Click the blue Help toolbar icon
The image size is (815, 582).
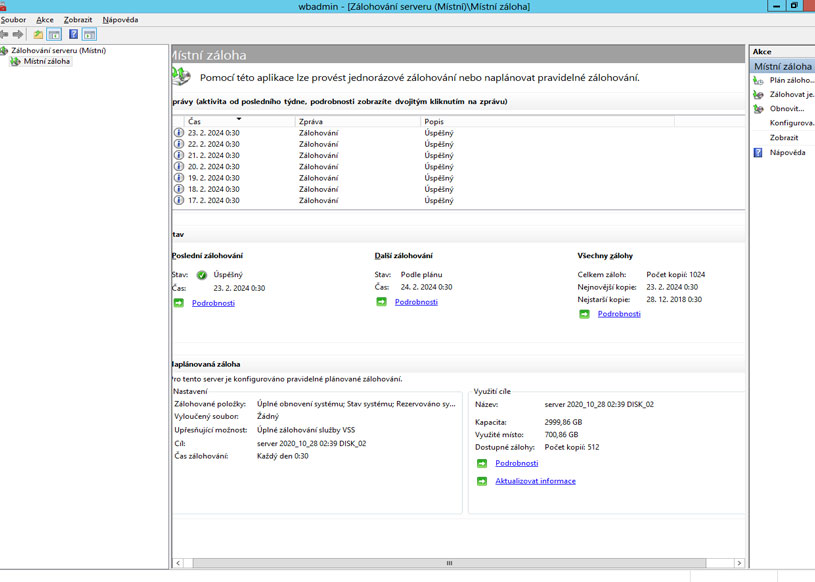pos(74,34)
